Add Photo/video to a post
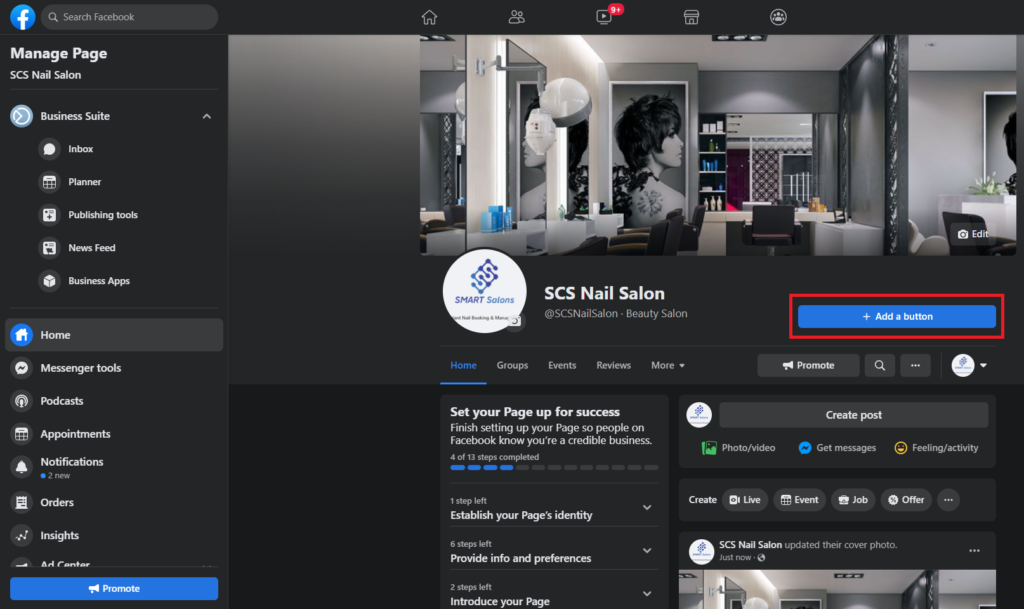 pyautogui.click(x=738, y=448)
